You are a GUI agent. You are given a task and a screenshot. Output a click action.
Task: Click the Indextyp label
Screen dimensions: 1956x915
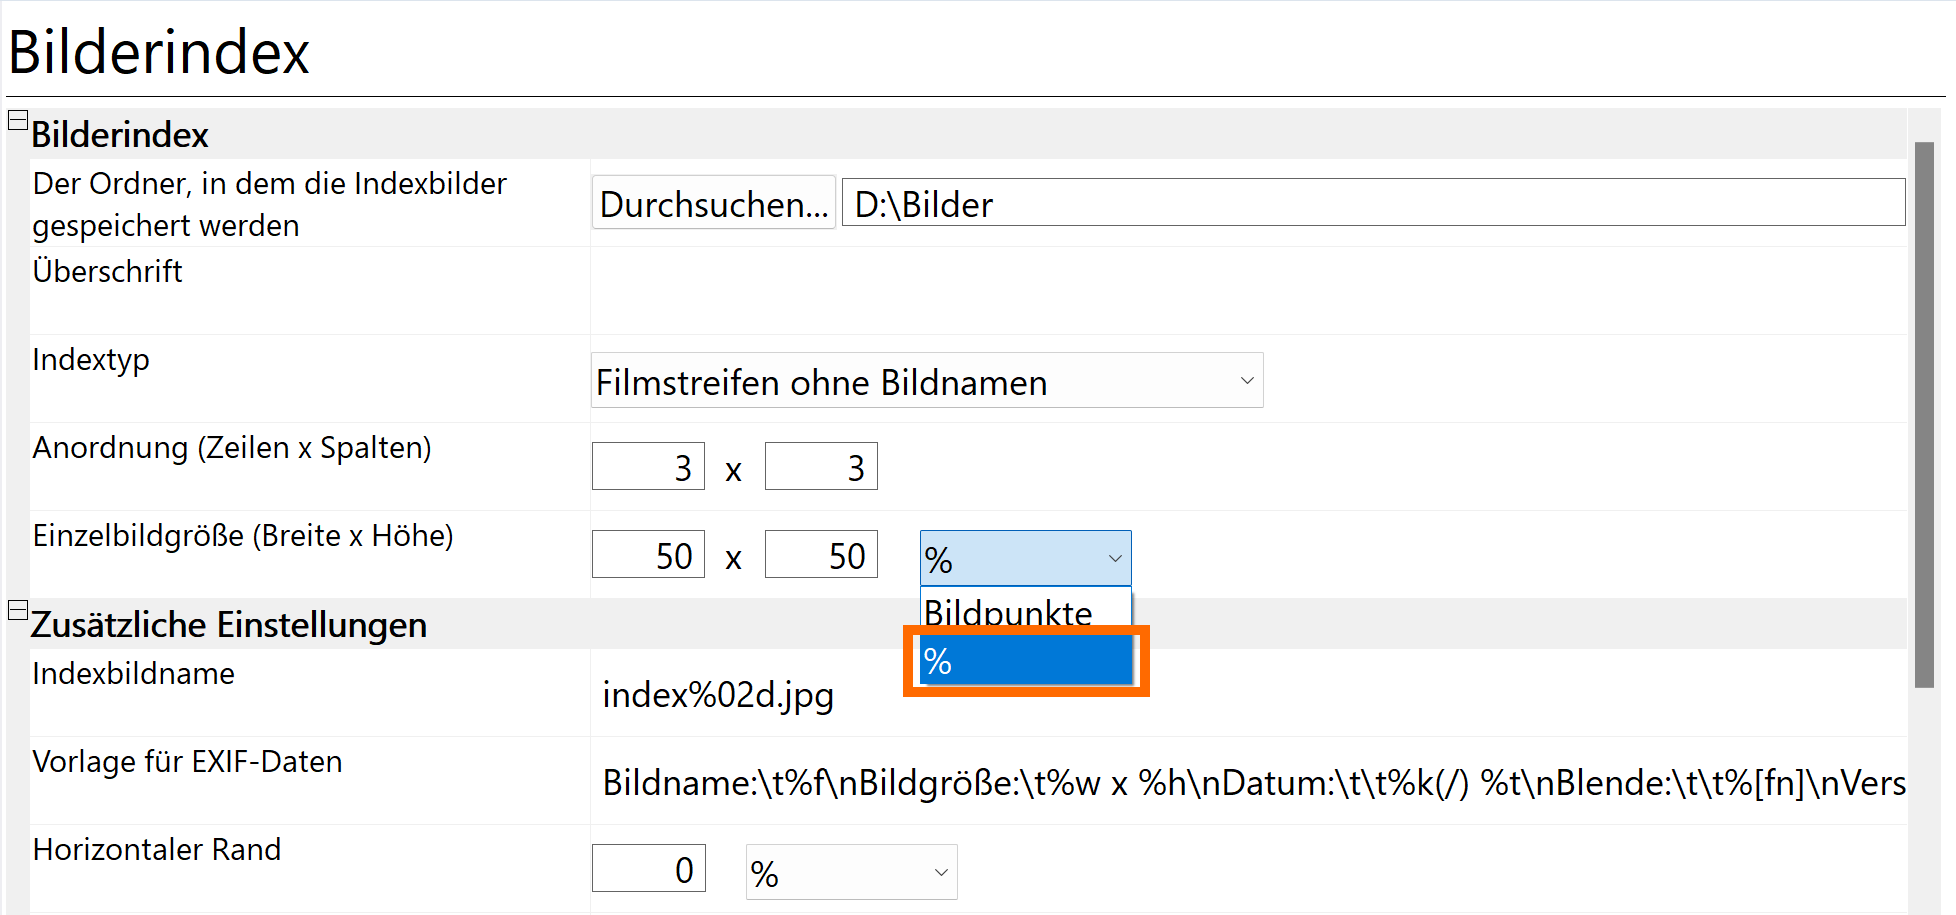point(91,359)
